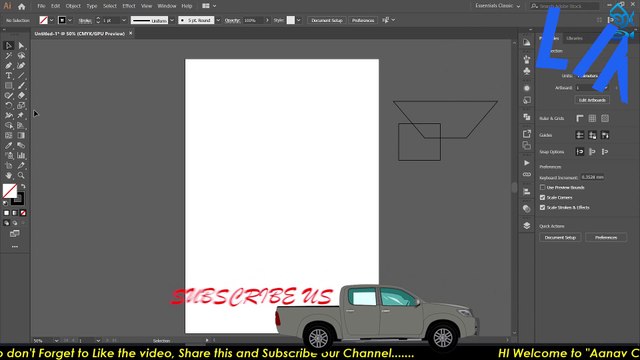Click Preferences in control bar
This screenshot has width=640, height=360.
tap(363, 20)
